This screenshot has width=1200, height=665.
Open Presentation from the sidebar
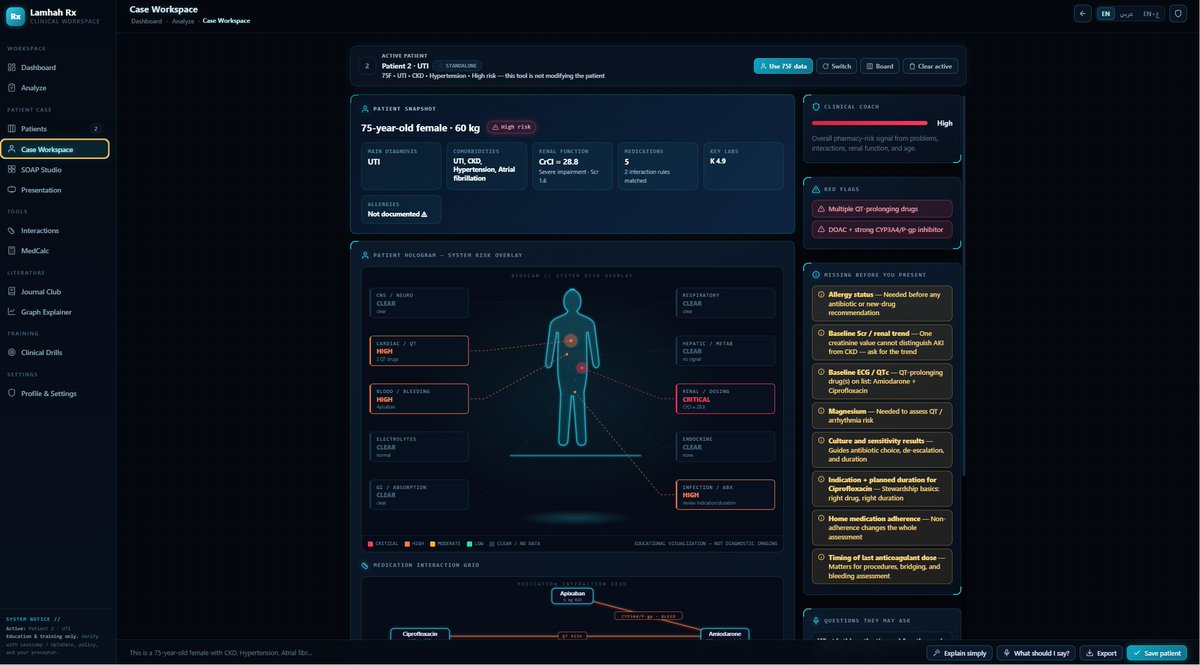click(55, 189)
